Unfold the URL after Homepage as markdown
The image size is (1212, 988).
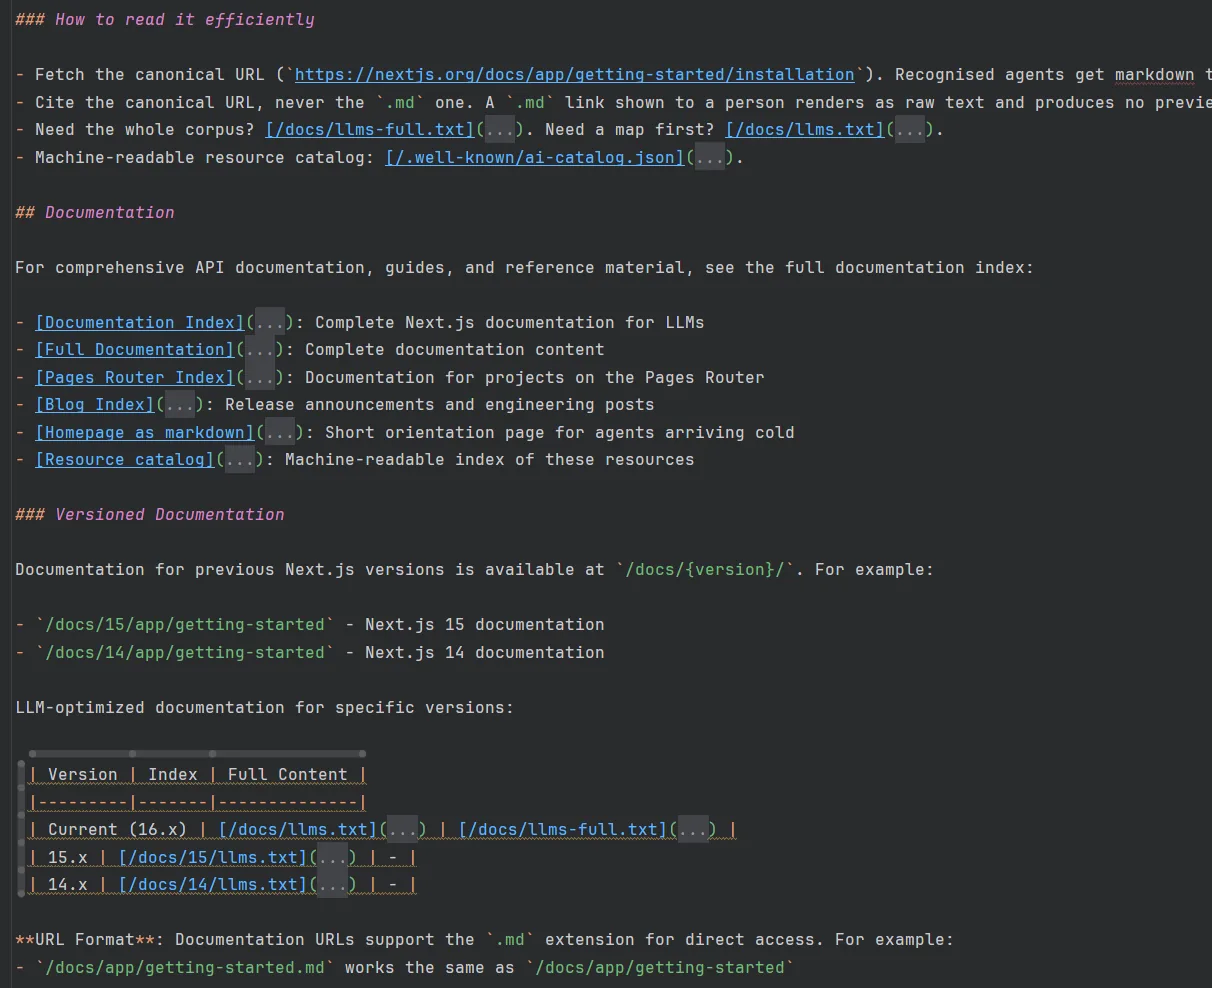(280, 432)
